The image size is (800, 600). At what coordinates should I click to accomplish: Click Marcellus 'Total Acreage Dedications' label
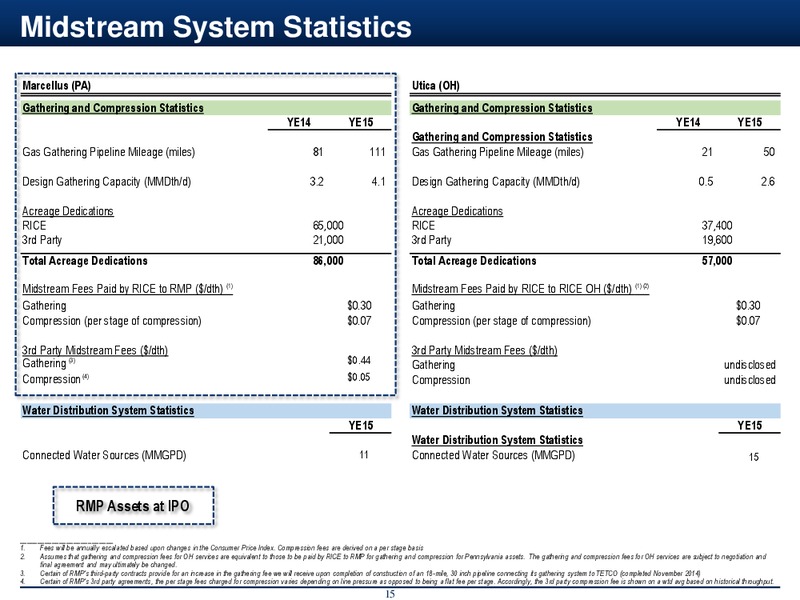85,261
